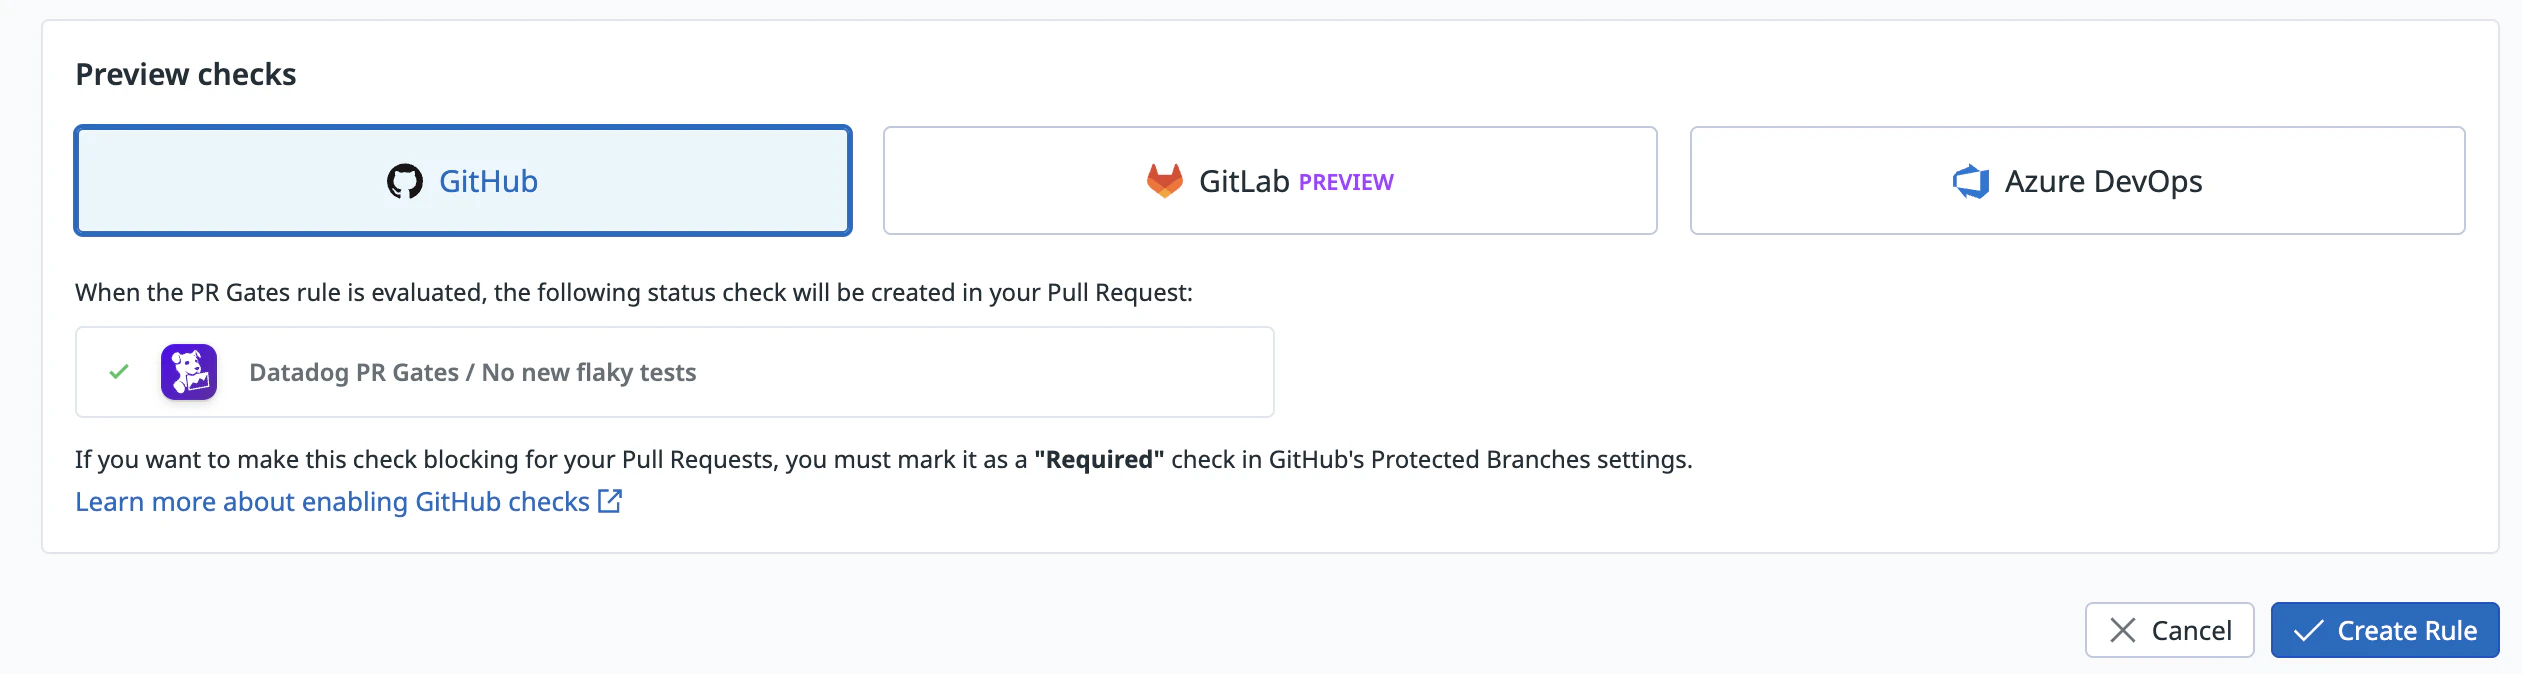Click the bold "Required" text
2522x674 pixels.
coord(1099,459)
